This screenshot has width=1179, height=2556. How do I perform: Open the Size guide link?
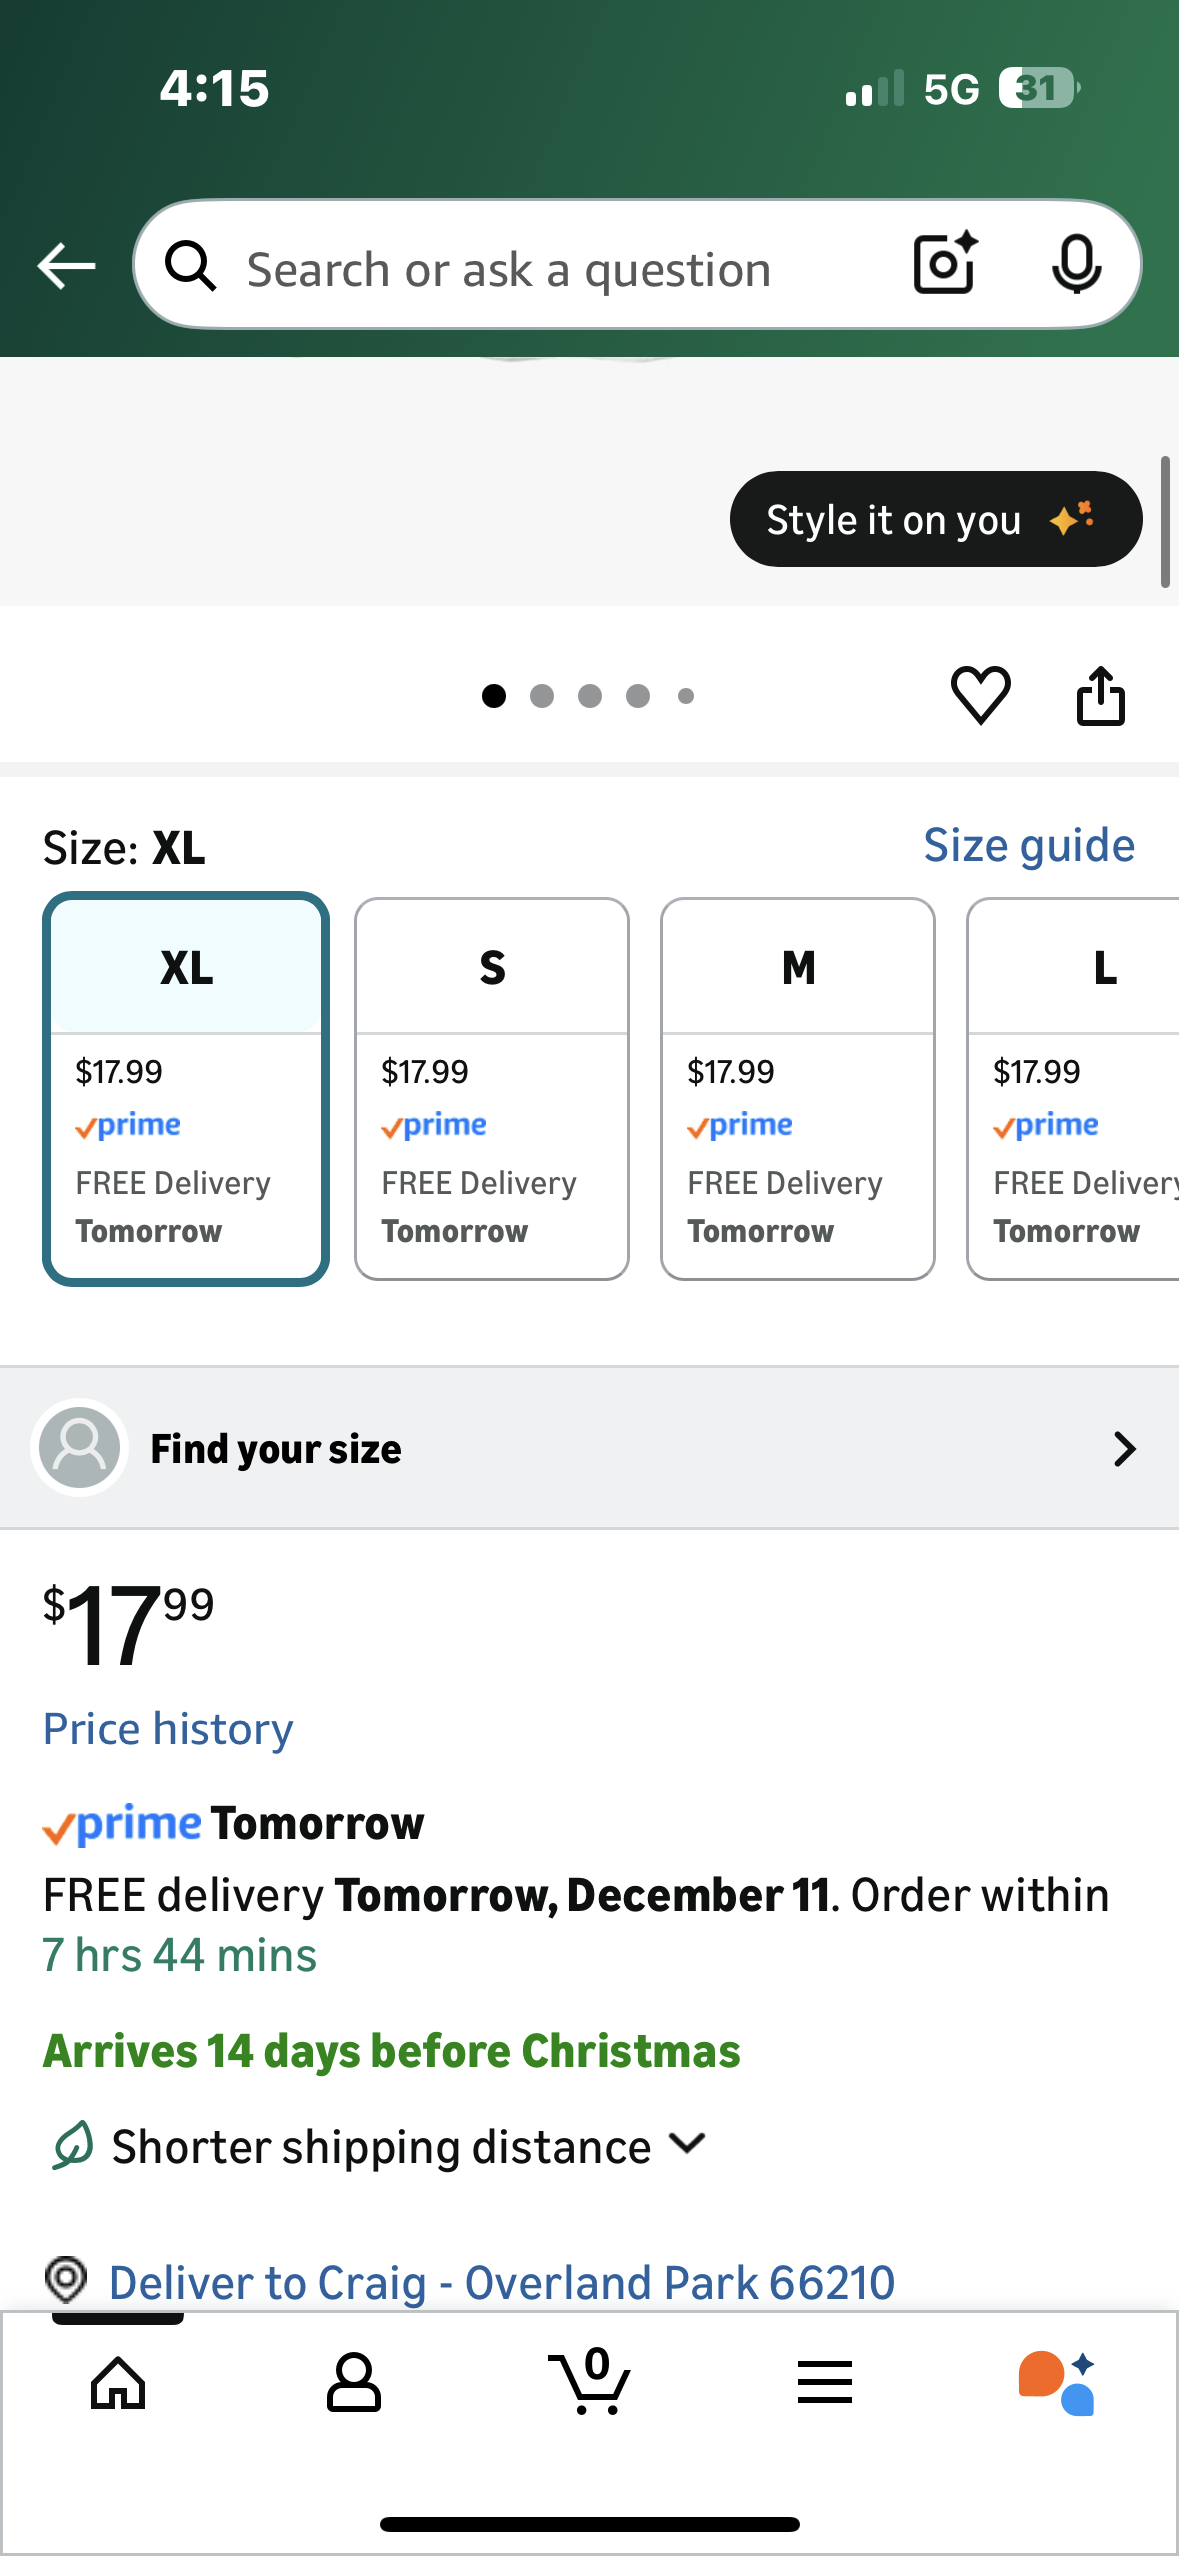point(1028,846)
